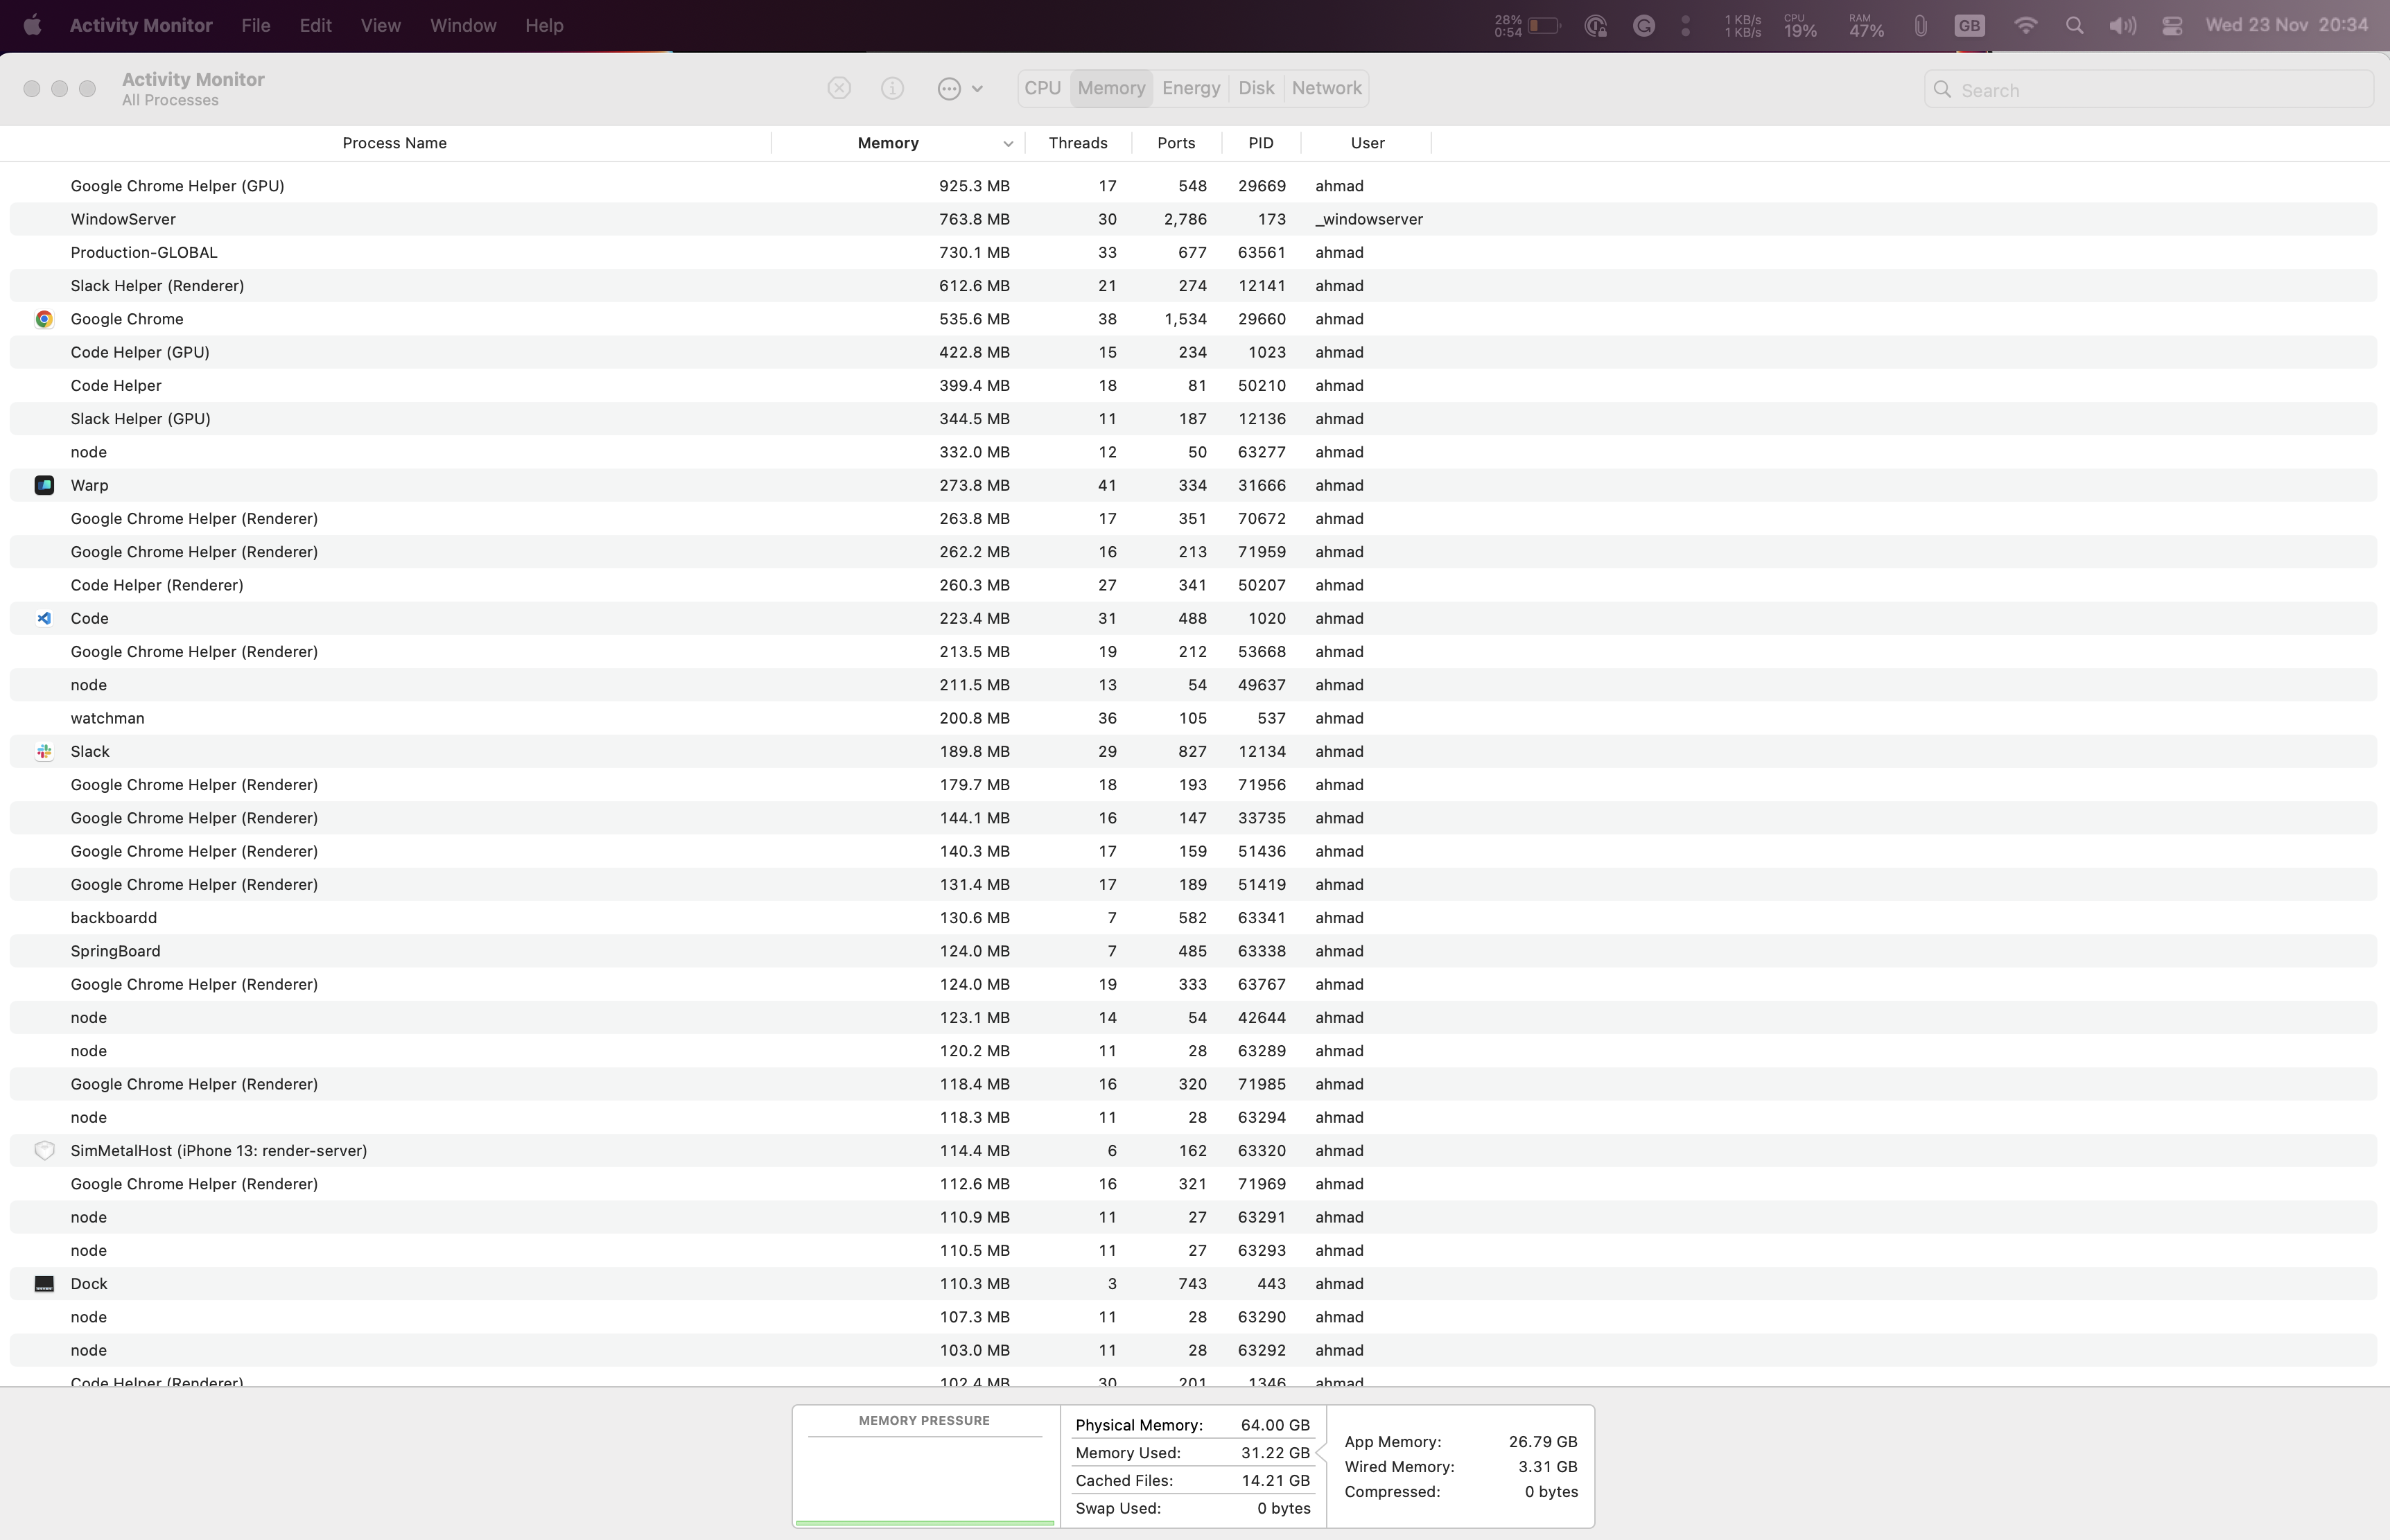Click the SimMetalHost shield icon
This screenshot has width=2390, height=1540.
[x=44, y=1151]
